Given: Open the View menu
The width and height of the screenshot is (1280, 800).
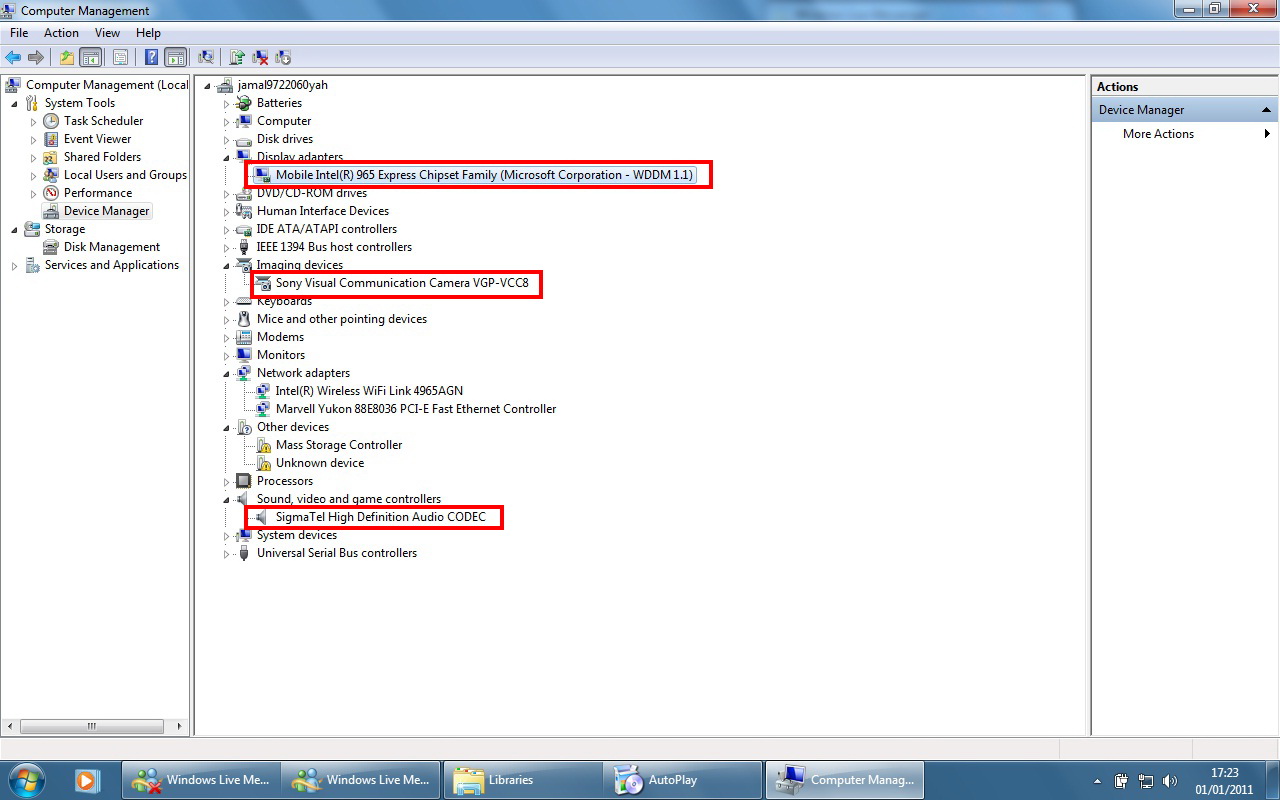Looking at the screenshot, I should tap(107, 33).
